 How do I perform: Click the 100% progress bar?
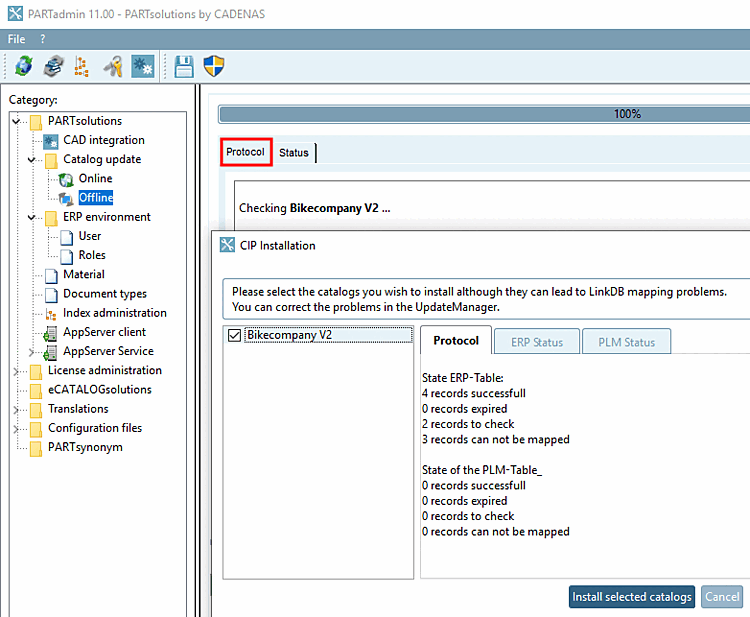point(484,114)
